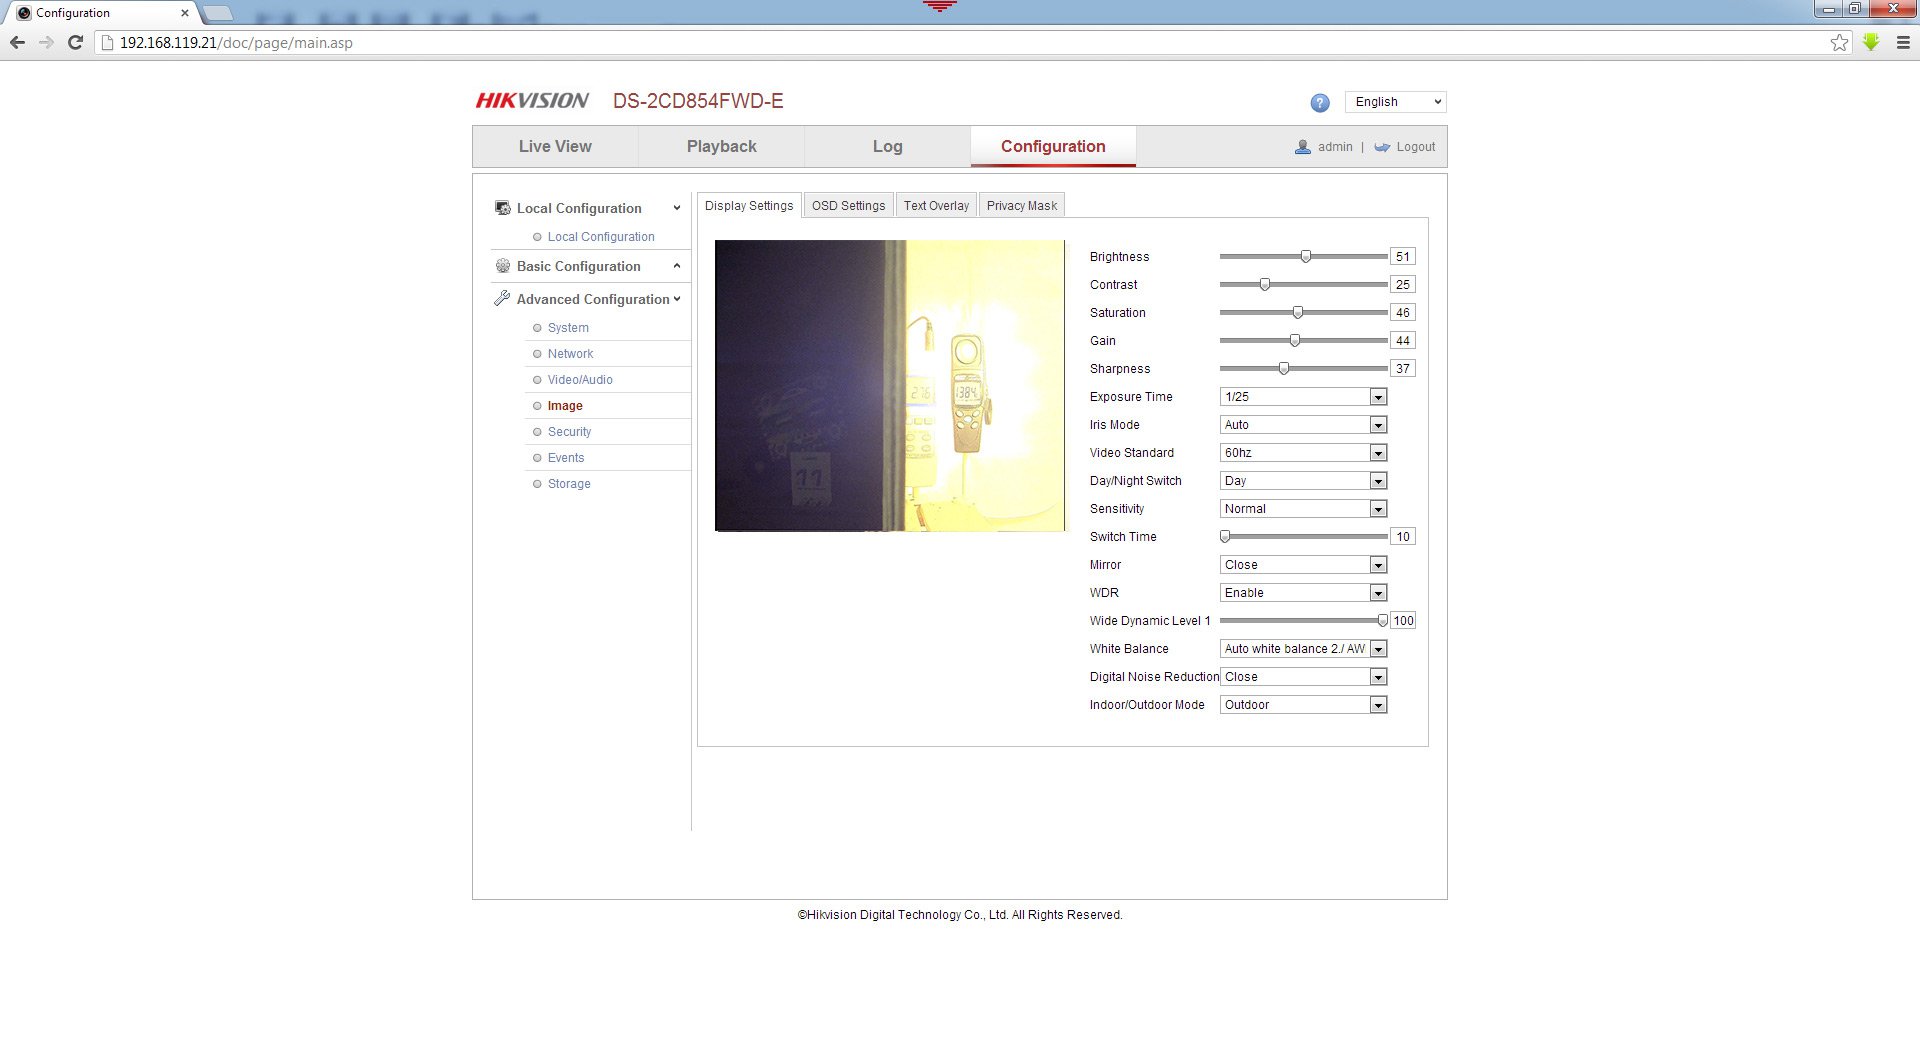Open the Privacy Mask tab

(x=1021, y=206)
